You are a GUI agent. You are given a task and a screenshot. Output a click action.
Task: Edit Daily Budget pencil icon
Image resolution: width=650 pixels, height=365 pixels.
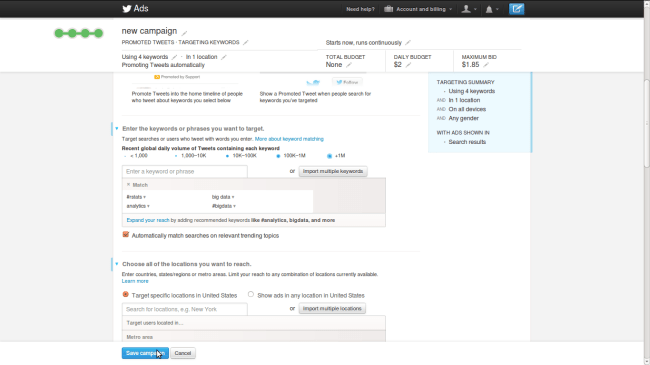point(408,65)
